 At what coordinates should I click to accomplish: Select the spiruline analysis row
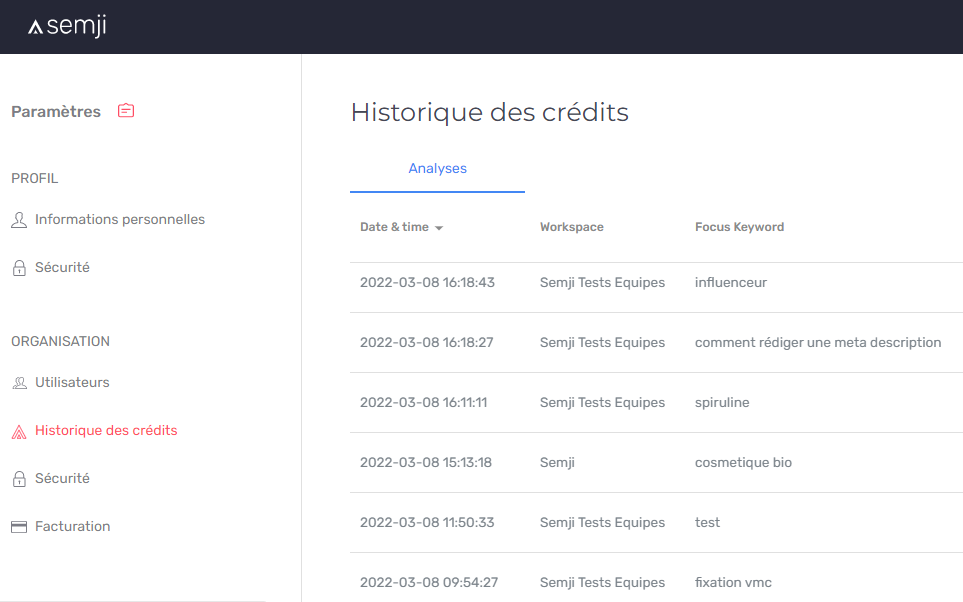point(657,402)
